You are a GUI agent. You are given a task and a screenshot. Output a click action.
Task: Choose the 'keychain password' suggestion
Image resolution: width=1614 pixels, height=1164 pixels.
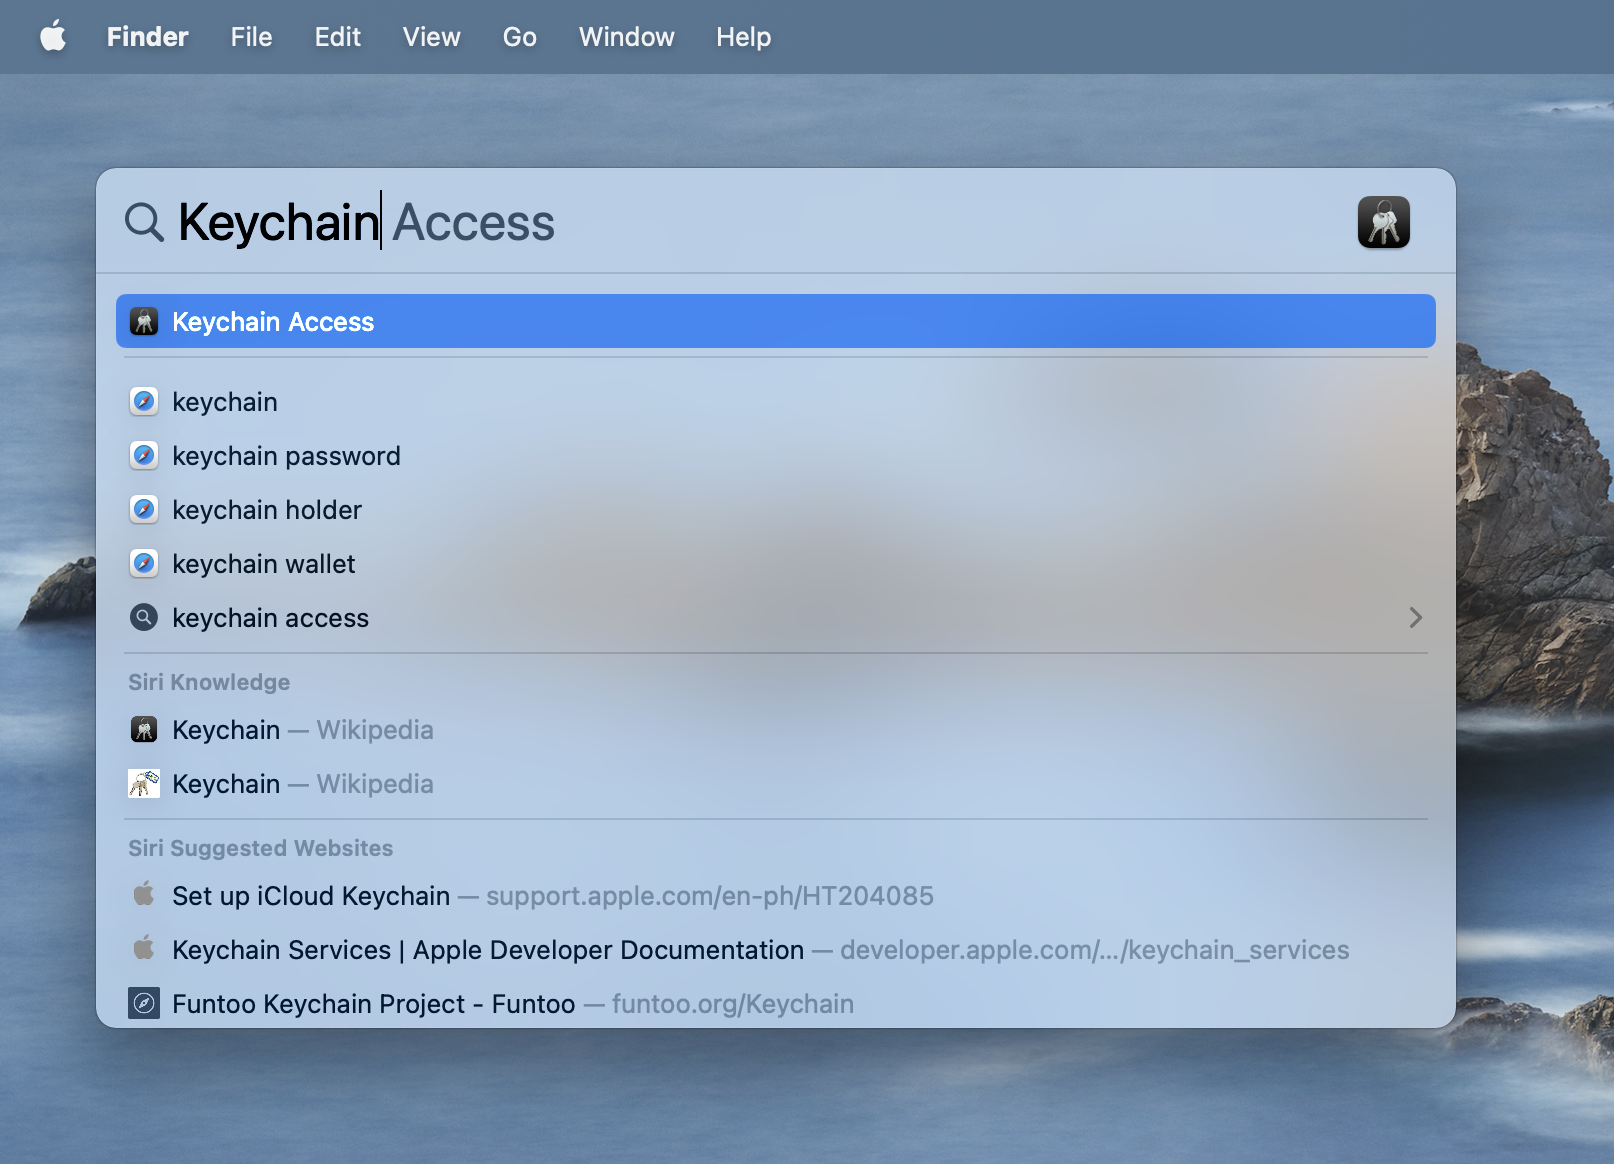point(776,456)
